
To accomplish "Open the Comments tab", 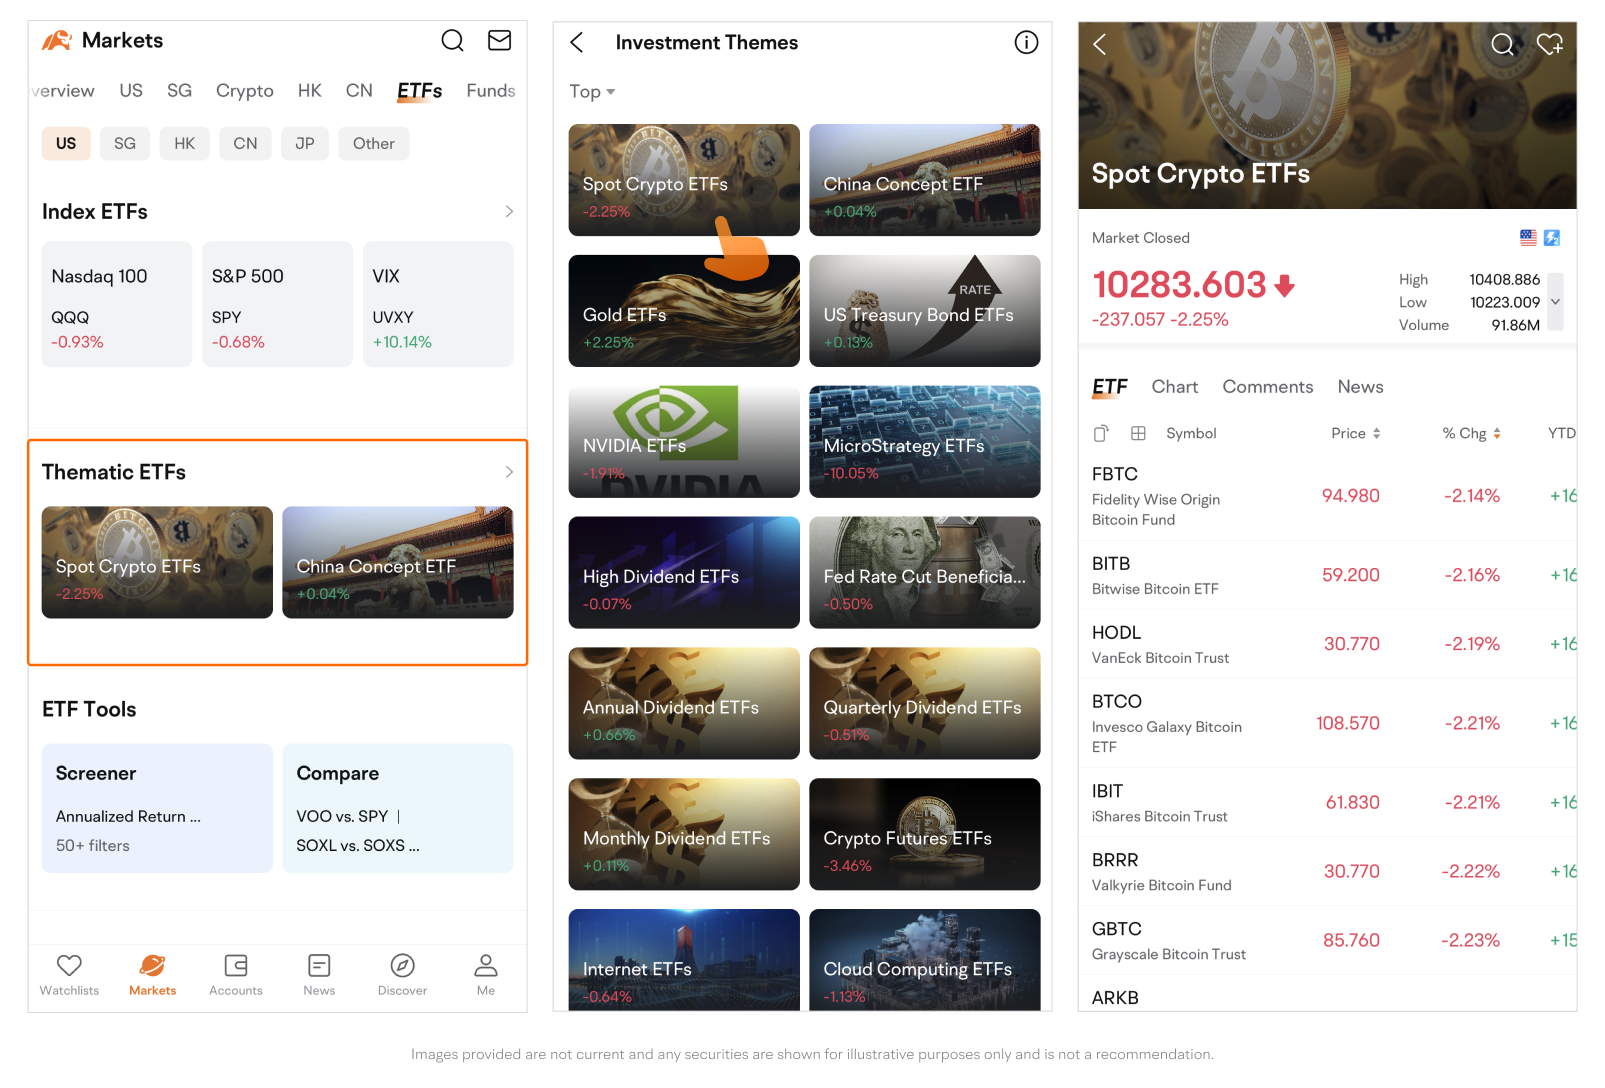I will [x=1267, y=387].
